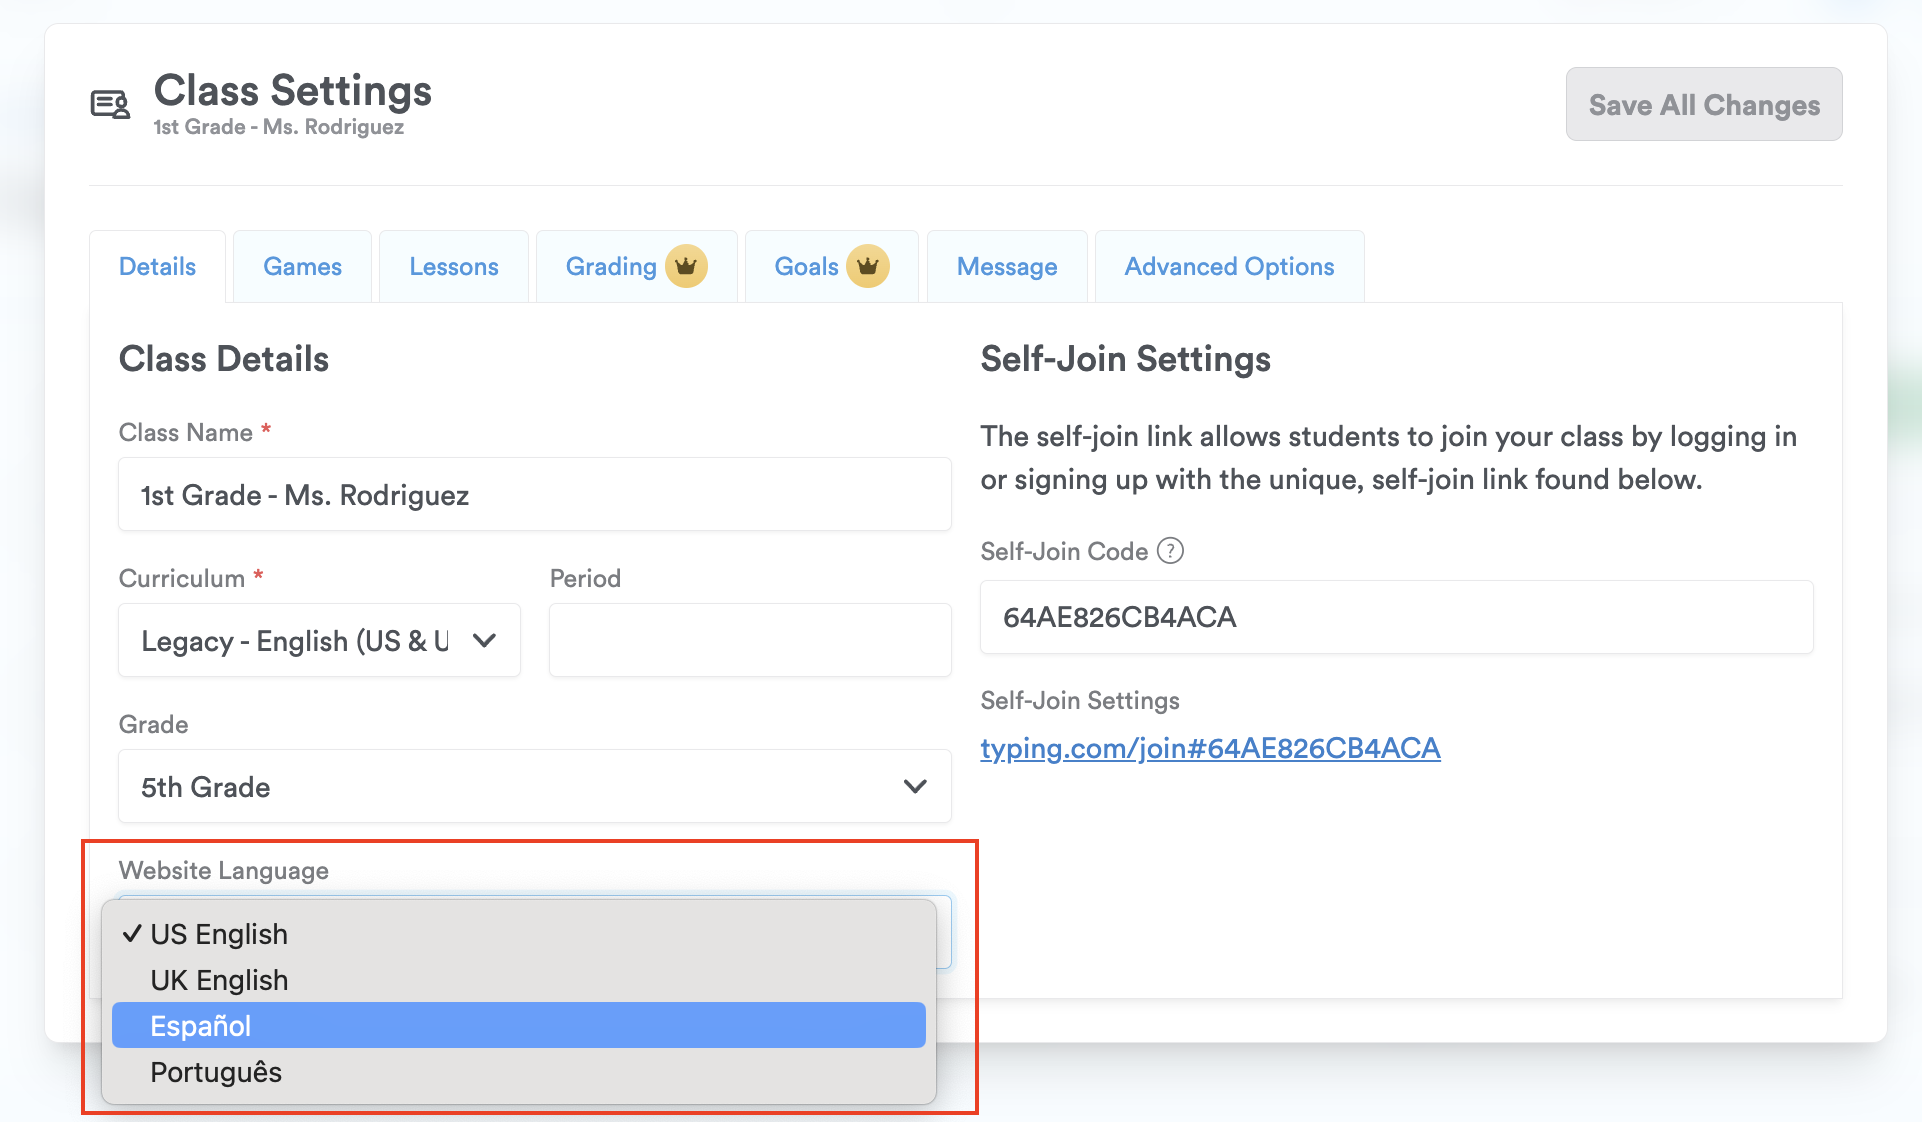Open the typing.com self-join link
1922x1122 pixels.
click(1210, 748)
